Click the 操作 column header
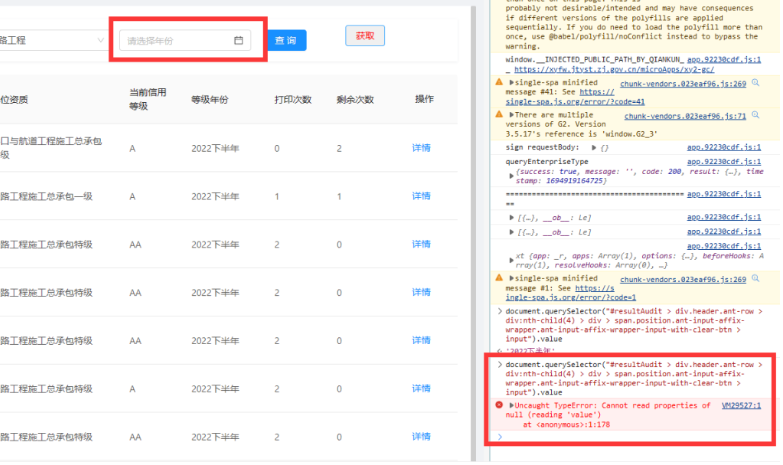 click(x=424, y=99)
